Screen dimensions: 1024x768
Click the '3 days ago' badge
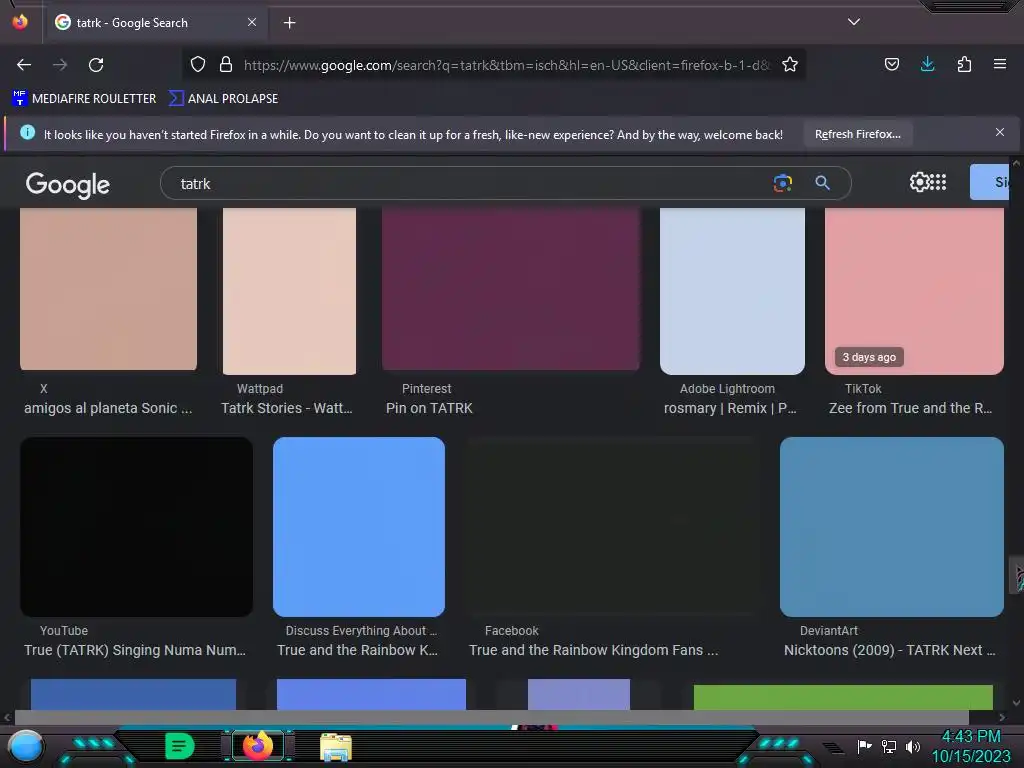[x=869, y=357]
